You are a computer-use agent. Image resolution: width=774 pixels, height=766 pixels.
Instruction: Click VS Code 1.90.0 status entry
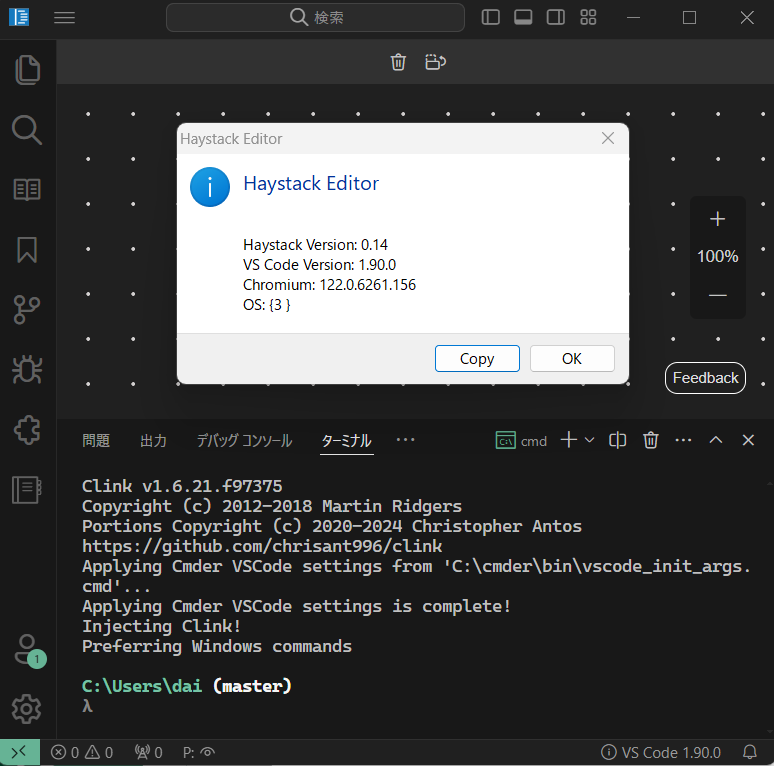pyautogui.click(x=661, y=752)
